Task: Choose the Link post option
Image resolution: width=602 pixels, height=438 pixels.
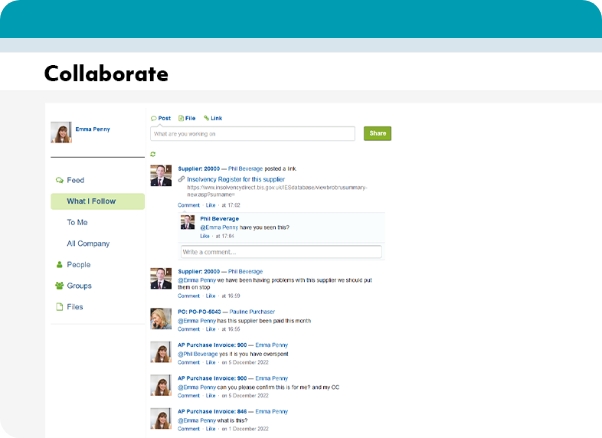Action: (206, 118)
